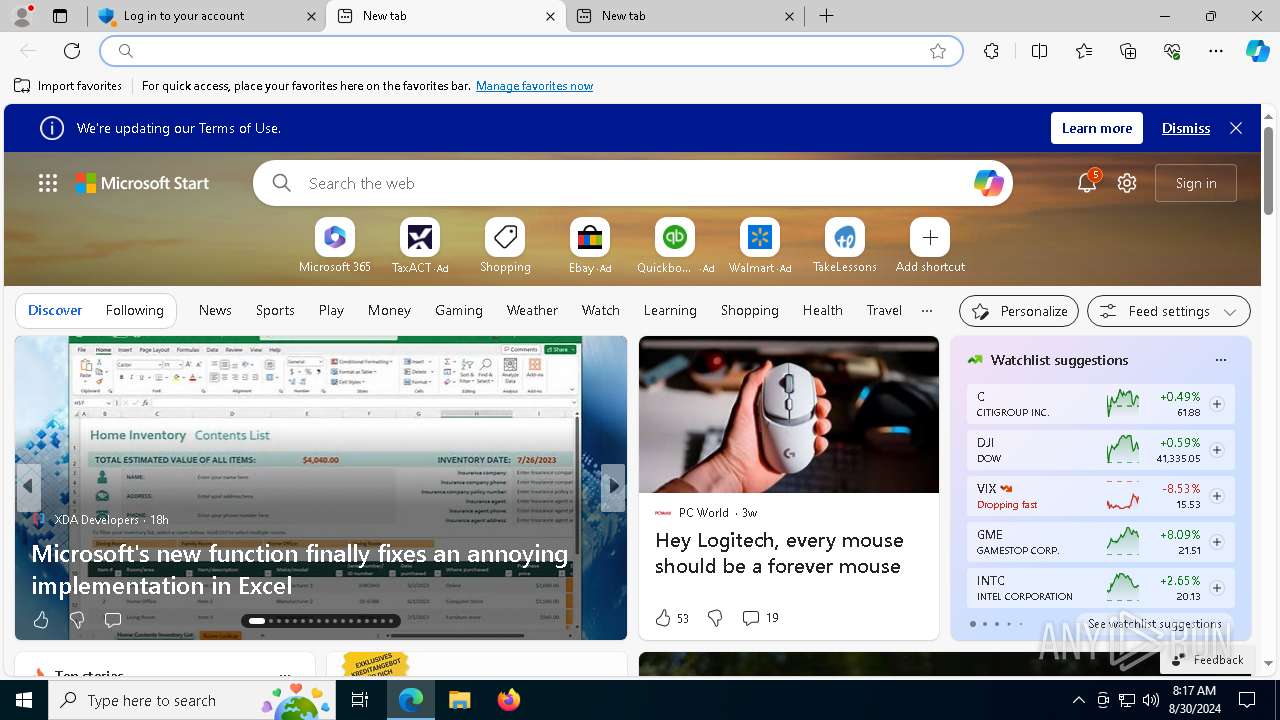This screenshot has width=1280, height=720.
Task: Click Manage favorites now link
Action: point(534,86)
